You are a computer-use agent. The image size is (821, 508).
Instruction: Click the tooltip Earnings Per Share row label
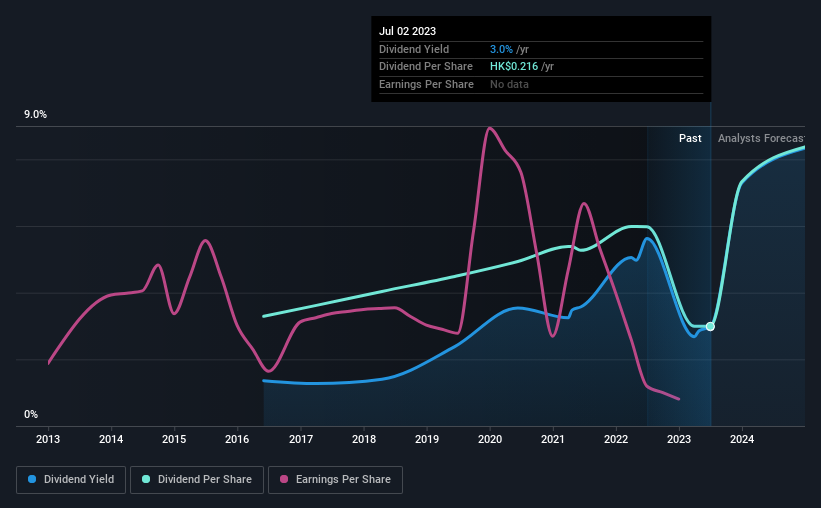[x=426, y=84]
